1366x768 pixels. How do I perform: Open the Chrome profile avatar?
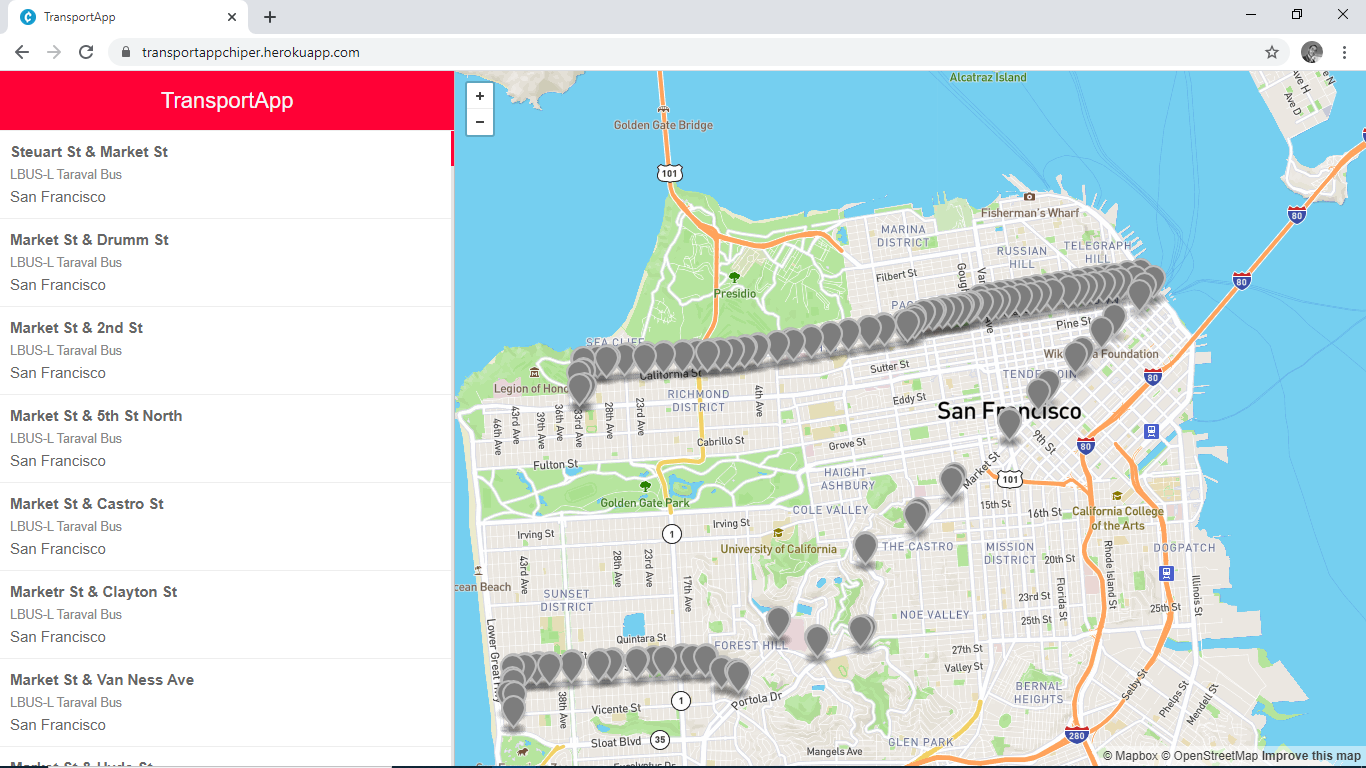point(1312,52)
